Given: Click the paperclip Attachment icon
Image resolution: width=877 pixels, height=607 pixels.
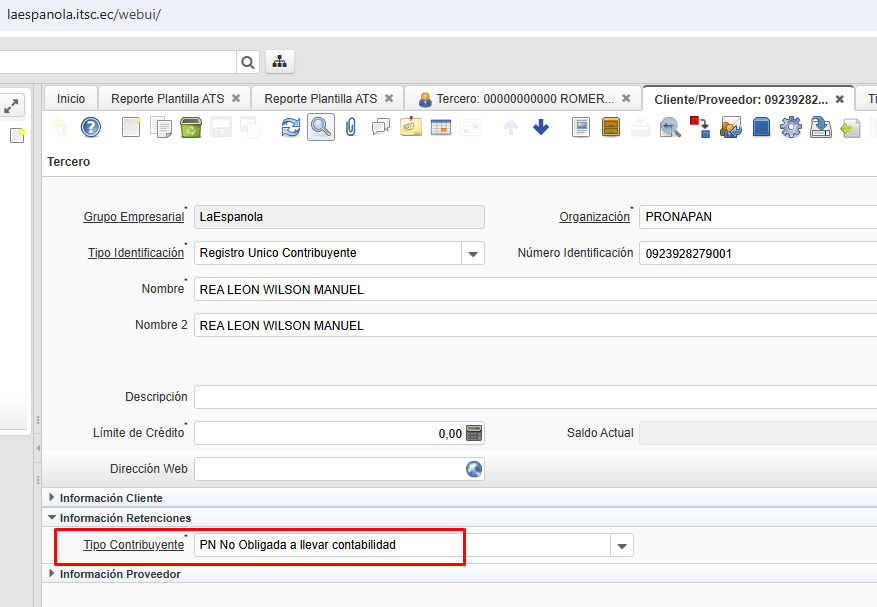Looking at the screenshot, I should point(350,127).
